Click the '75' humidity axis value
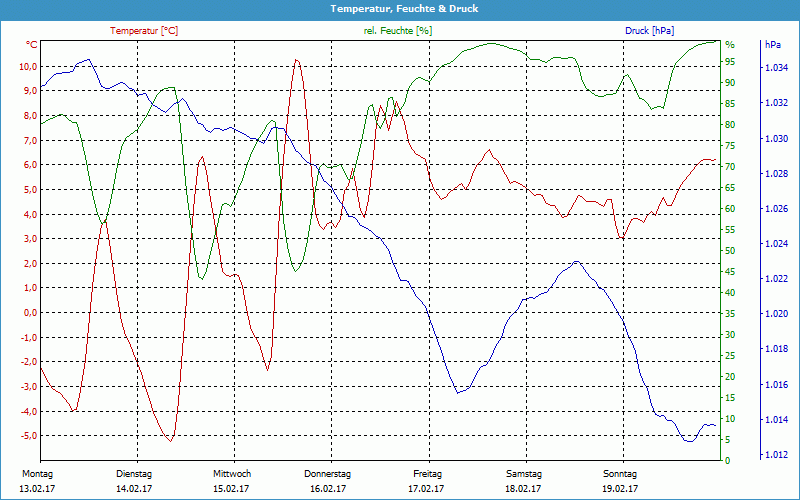 coord(730,146)
